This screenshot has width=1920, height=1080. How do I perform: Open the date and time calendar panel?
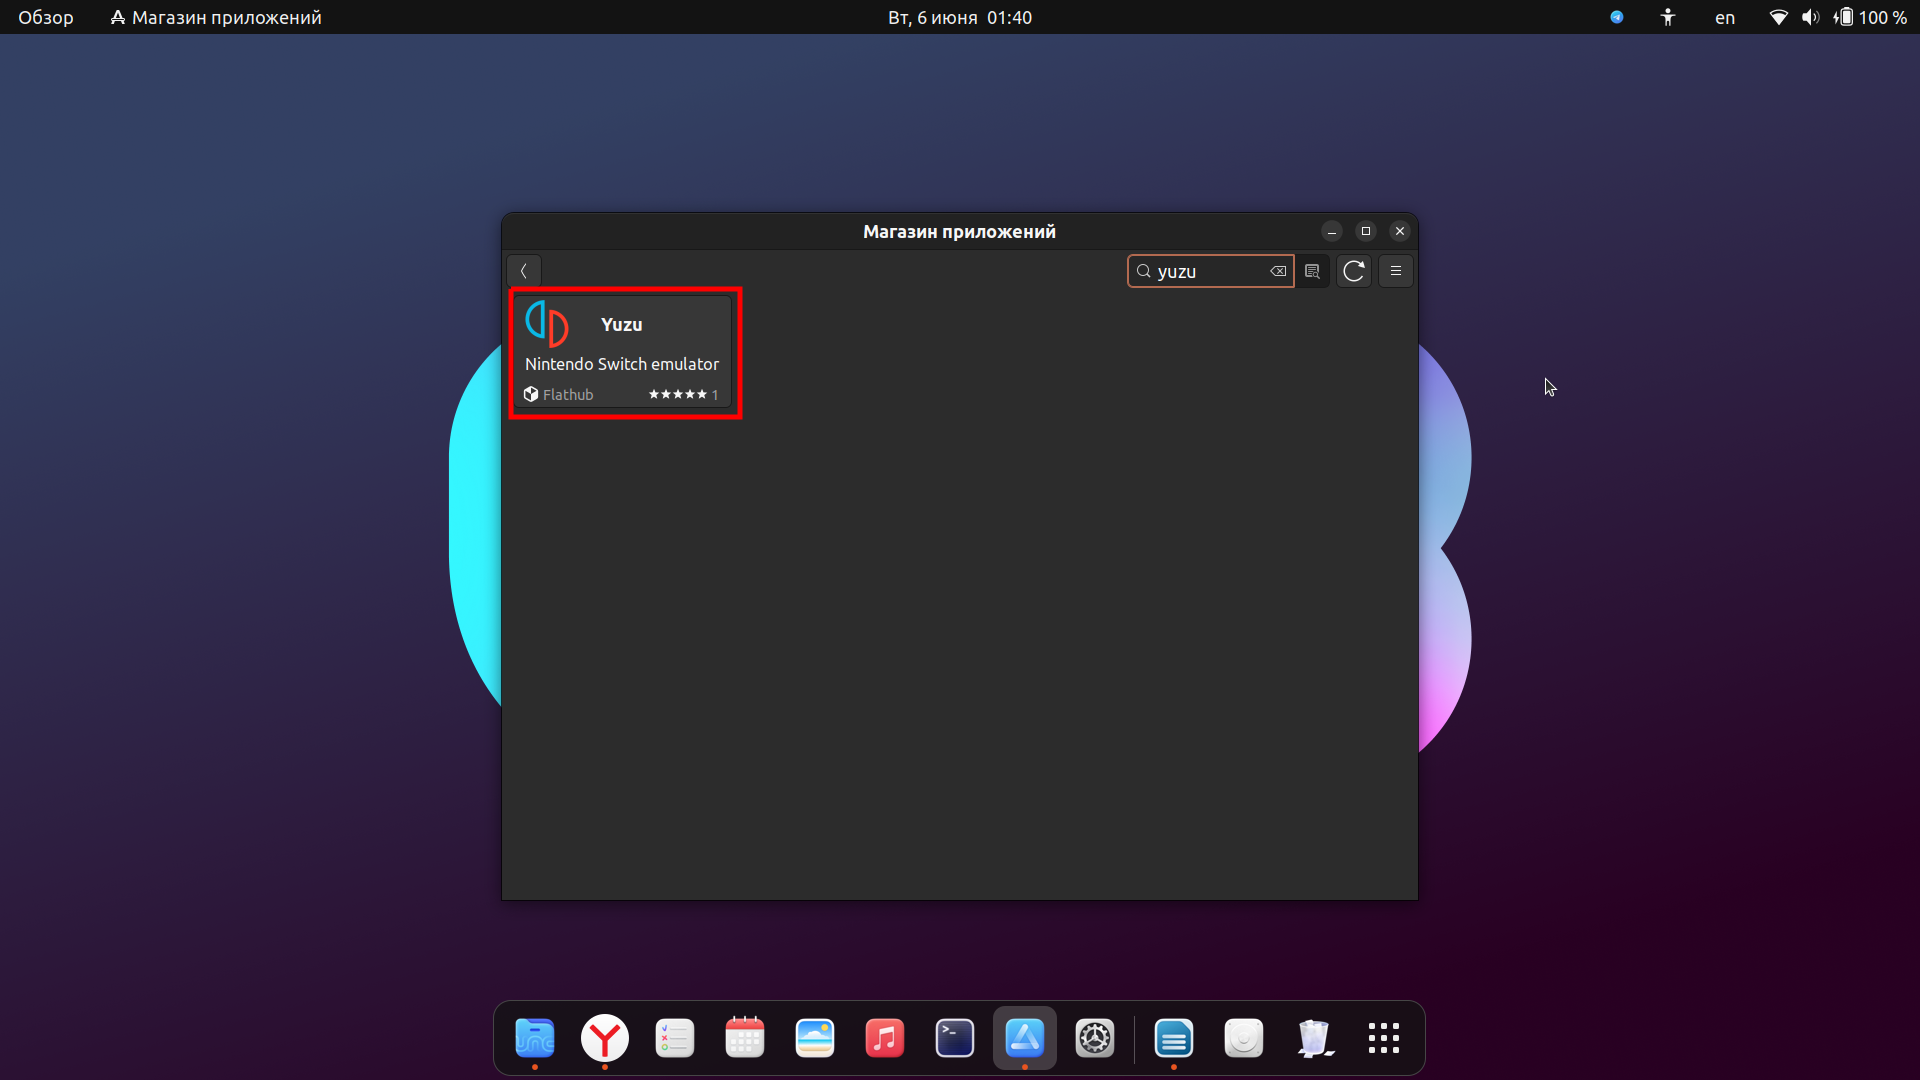pos(960,17)
